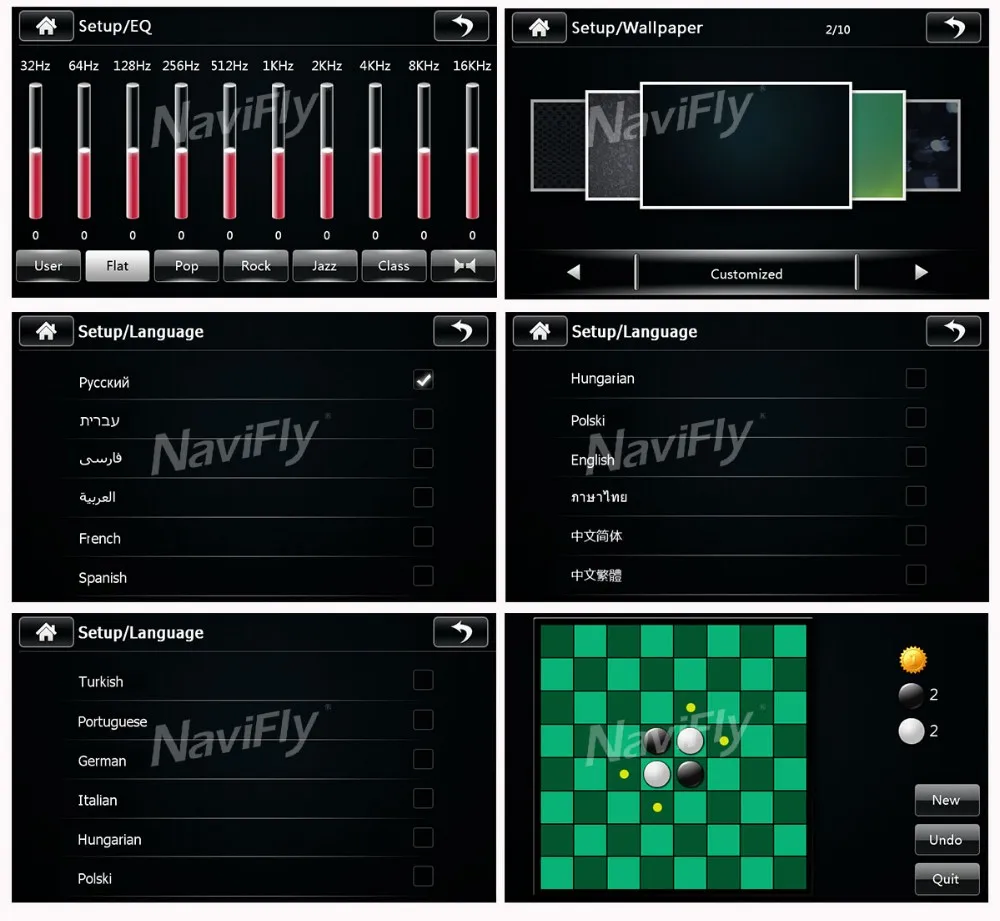Select the black piece at the board center-left top
Image resolution: width=1000 pixels, height=921 pixels.
[657, 741]
